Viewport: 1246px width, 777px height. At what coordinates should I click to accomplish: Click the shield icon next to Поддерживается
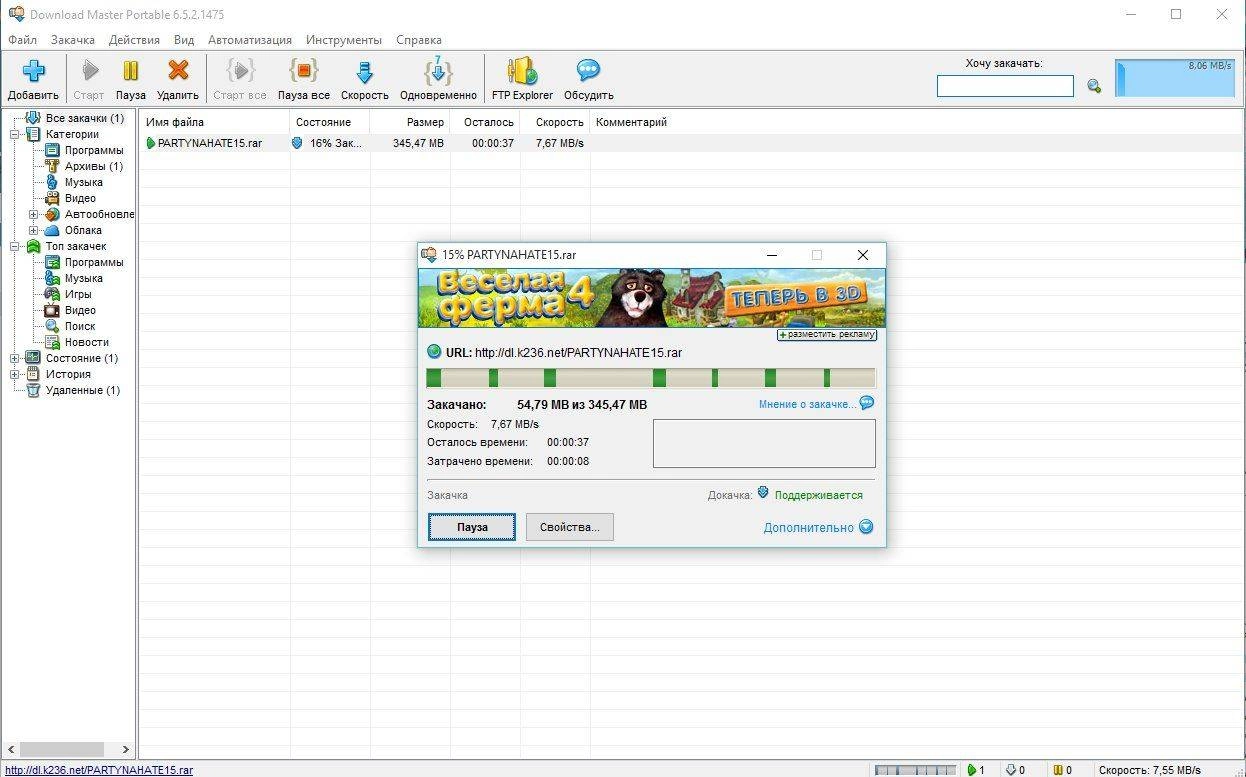[x=763, y=493]
